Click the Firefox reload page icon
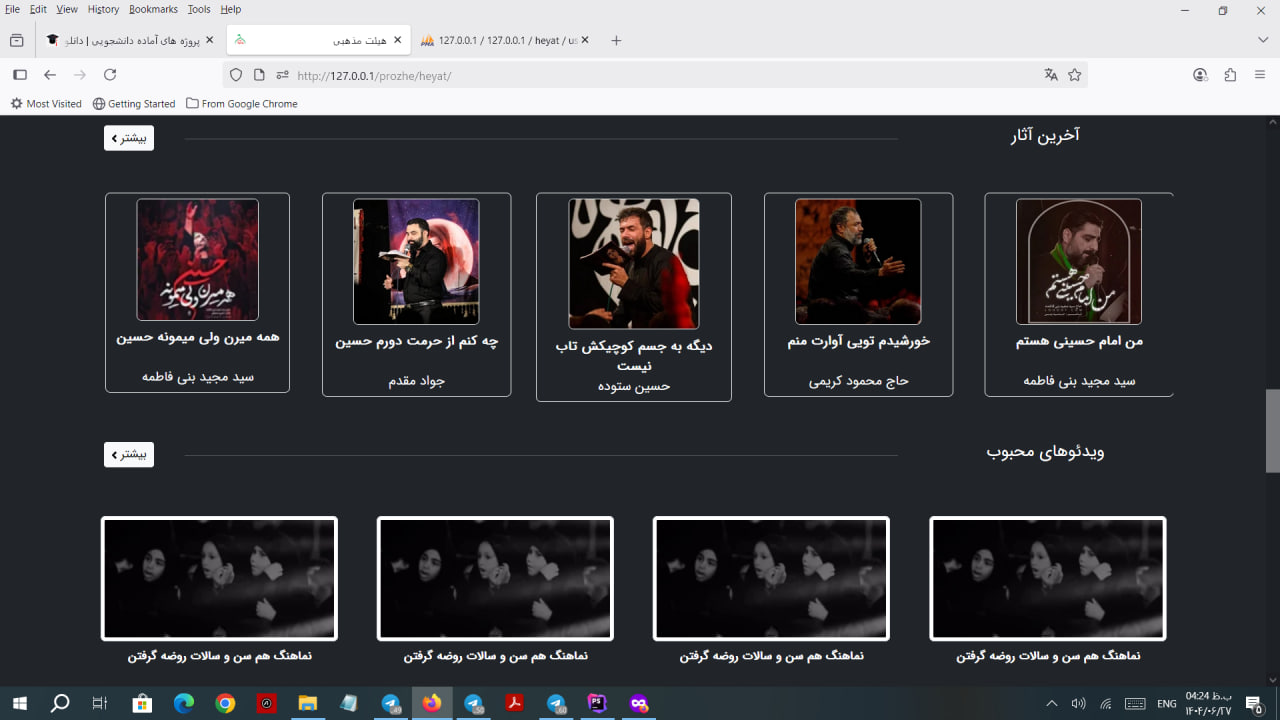 110,75
